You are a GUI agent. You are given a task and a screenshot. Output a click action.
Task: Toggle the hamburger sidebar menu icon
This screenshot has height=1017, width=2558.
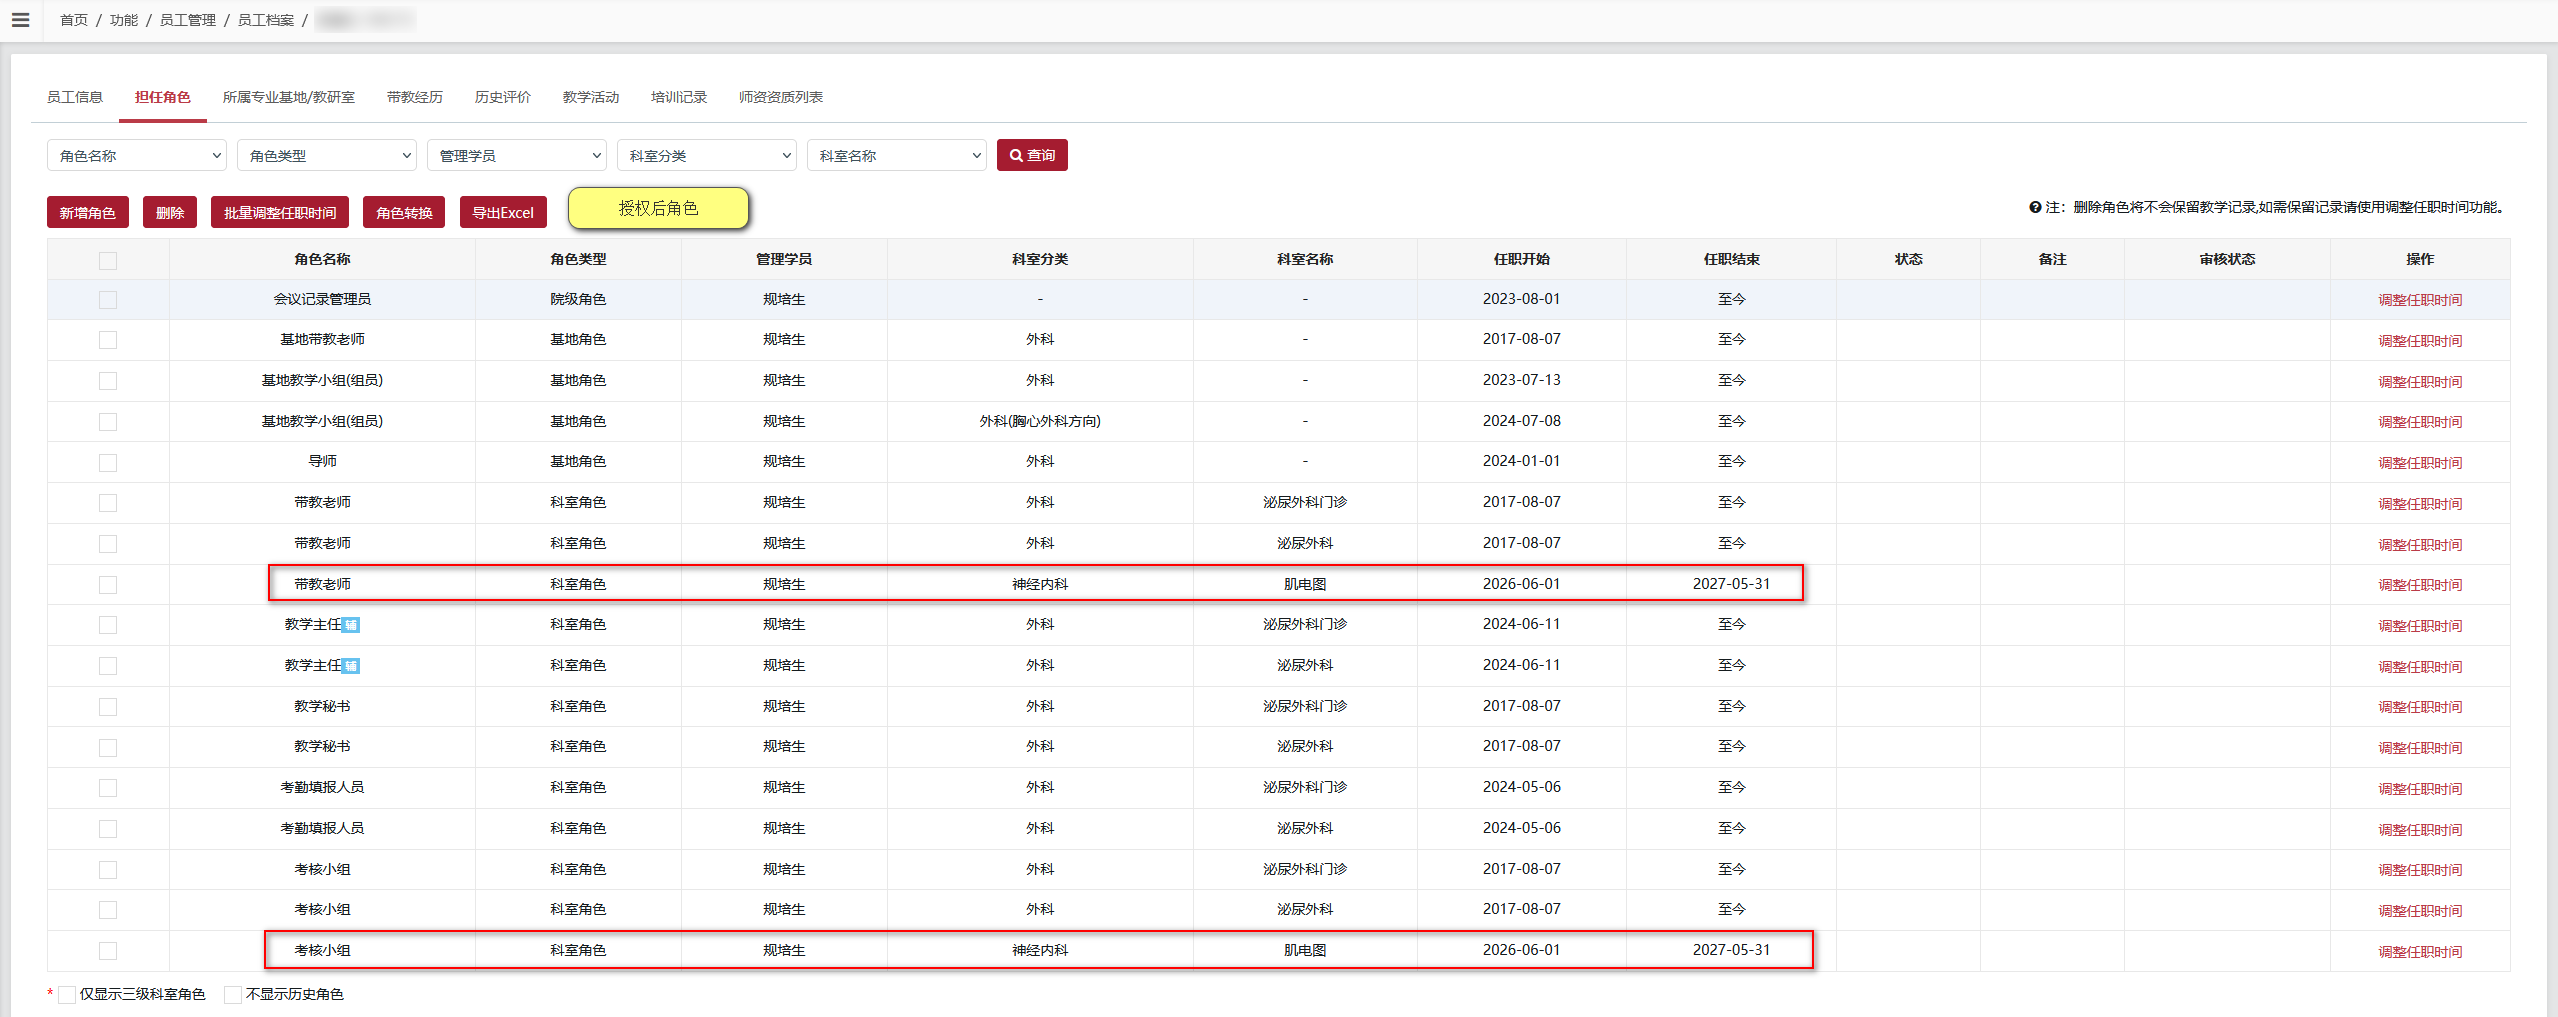point(20,20)
